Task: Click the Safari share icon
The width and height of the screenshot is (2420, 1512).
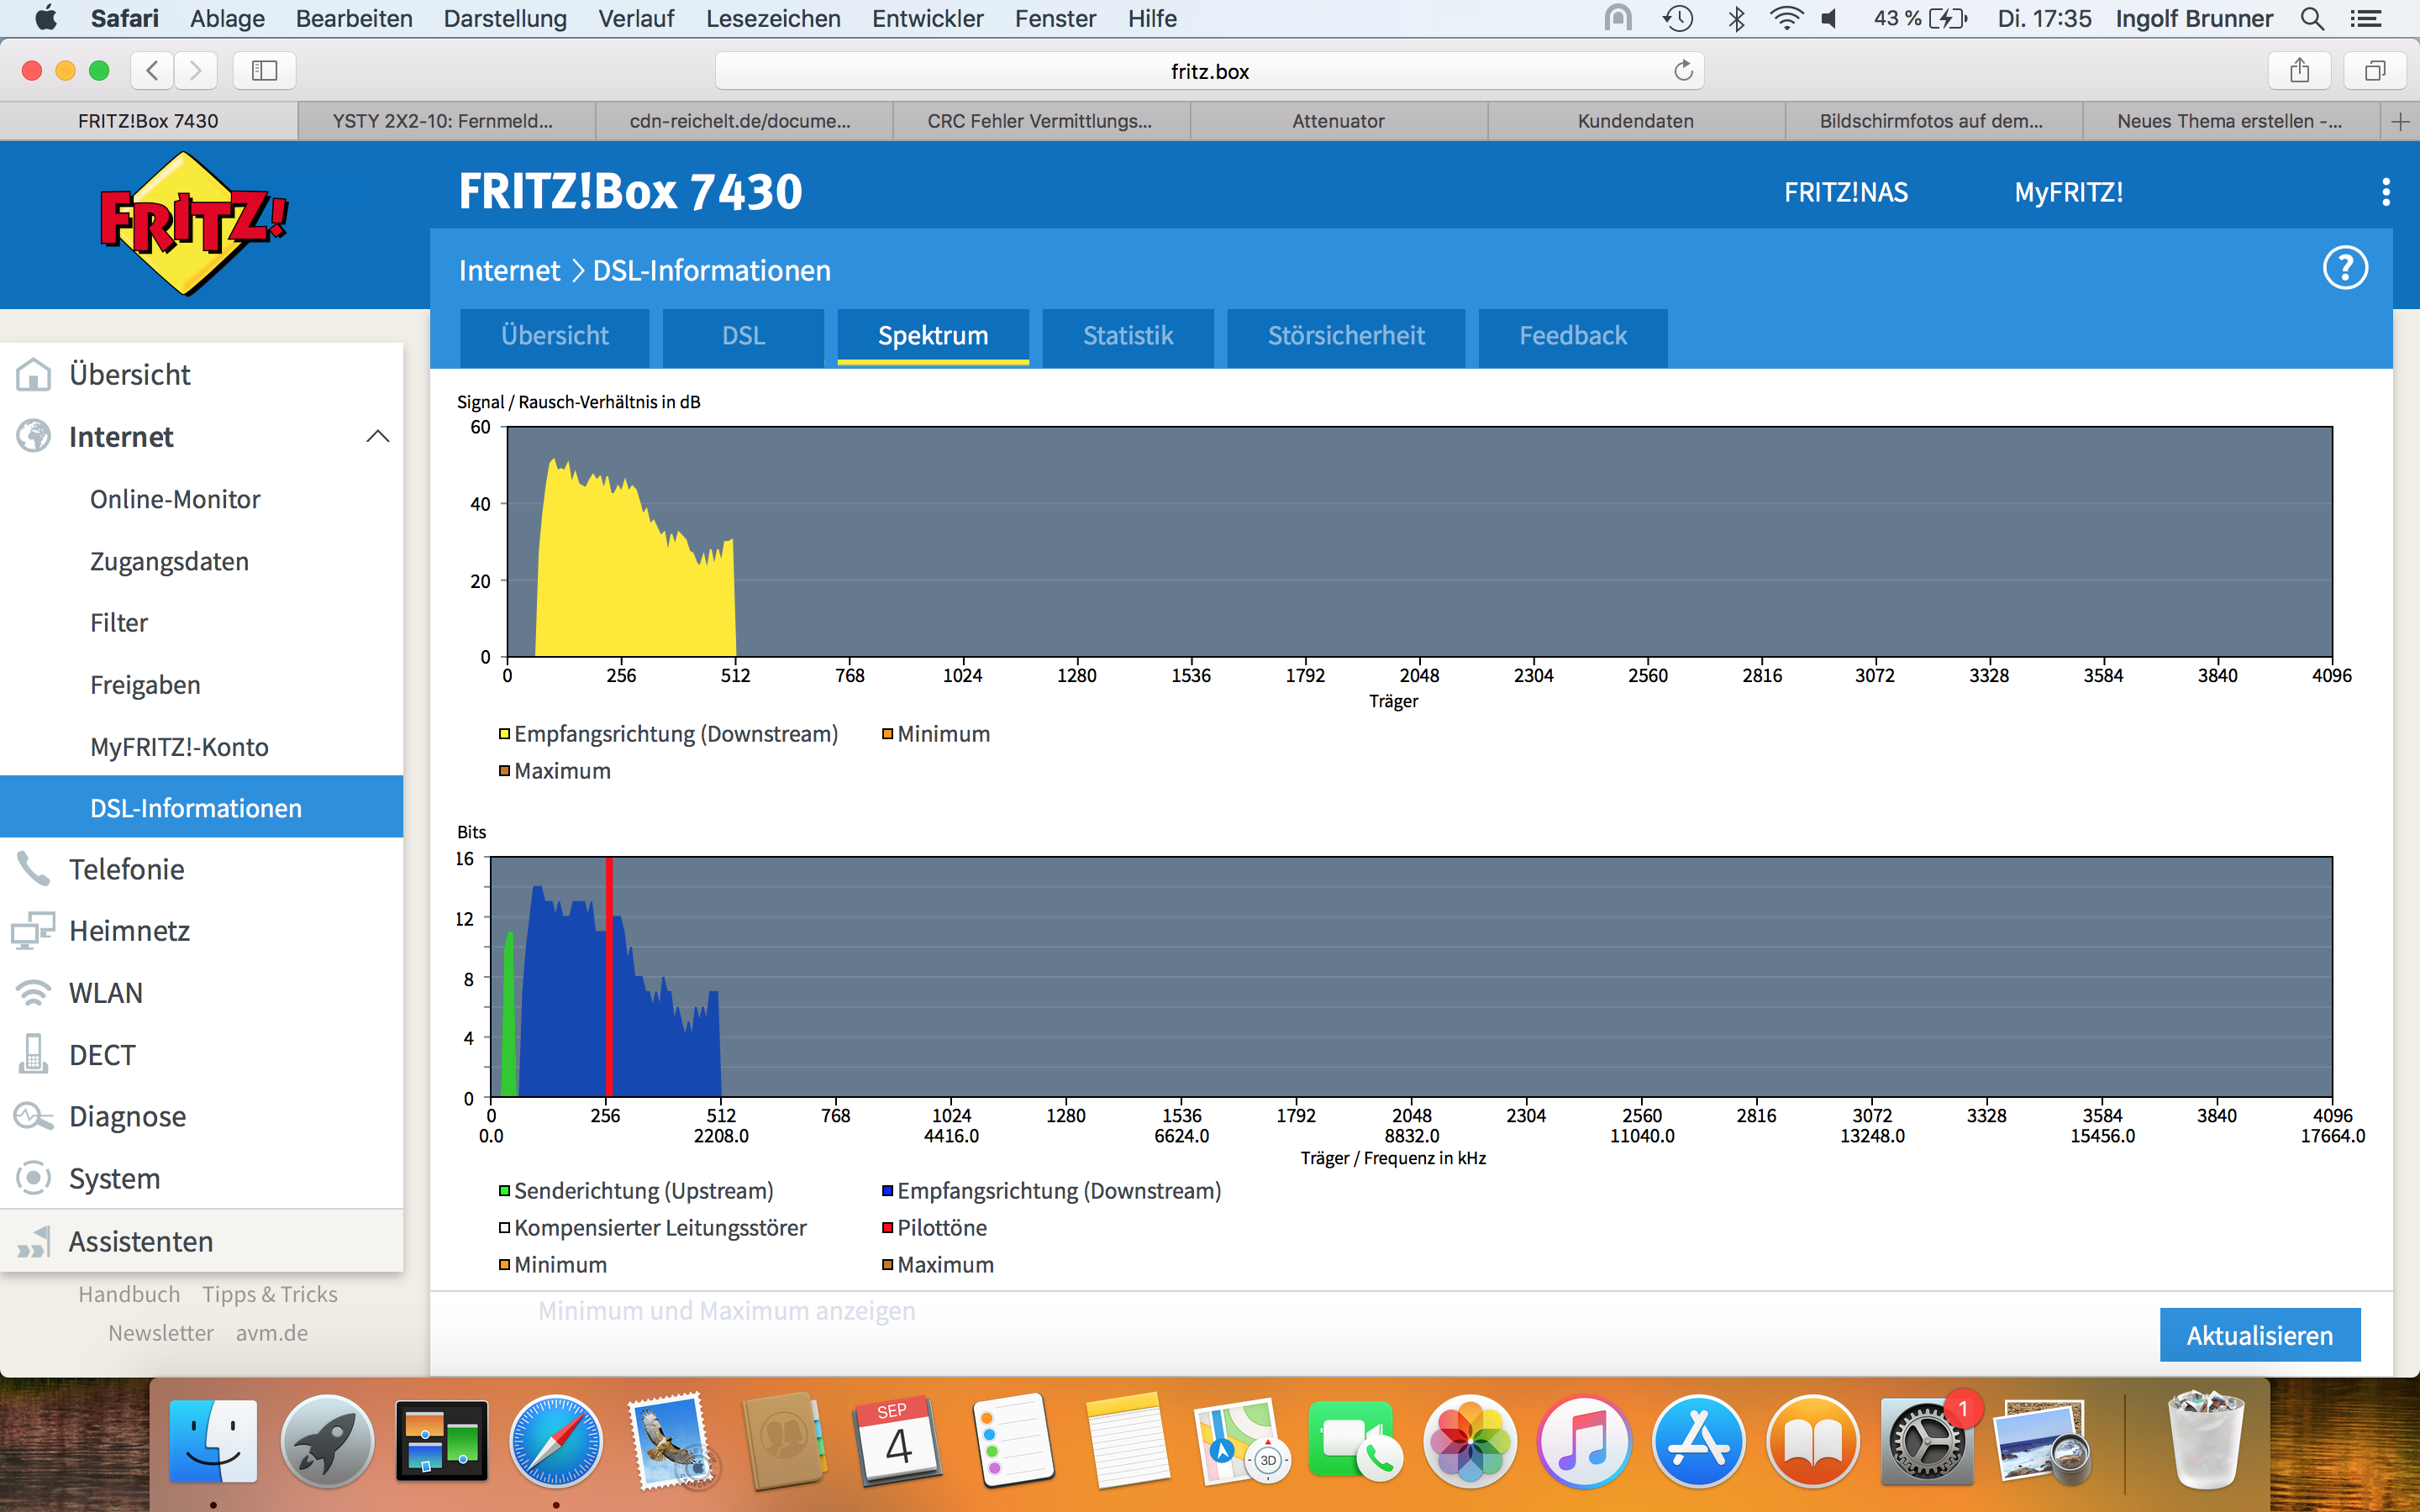Action: click(x=2299, y=71)
